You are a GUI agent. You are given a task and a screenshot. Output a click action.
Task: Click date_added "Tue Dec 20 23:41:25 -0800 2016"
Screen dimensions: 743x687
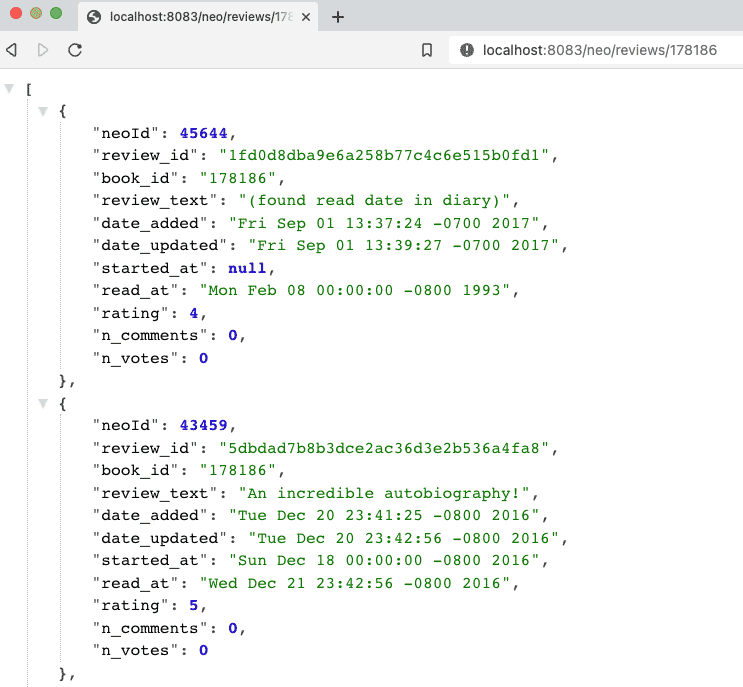(x=384, y=515)
